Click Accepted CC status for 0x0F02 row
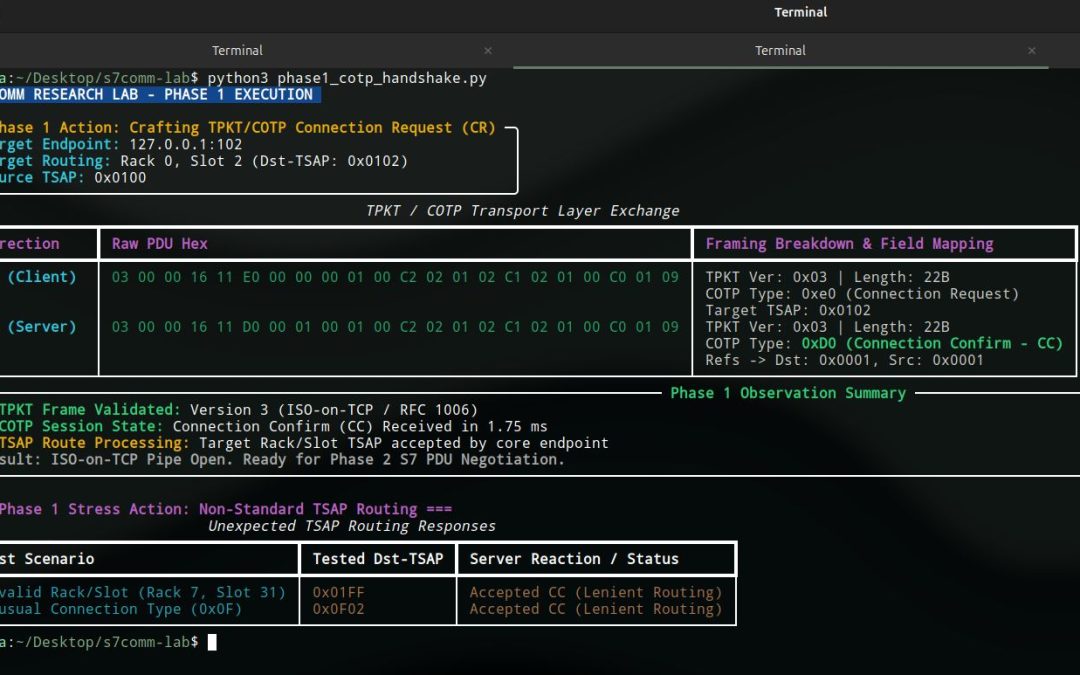The height and width of the screenshot is (675, 1080). pyautogui.click(x=596, y=609)
